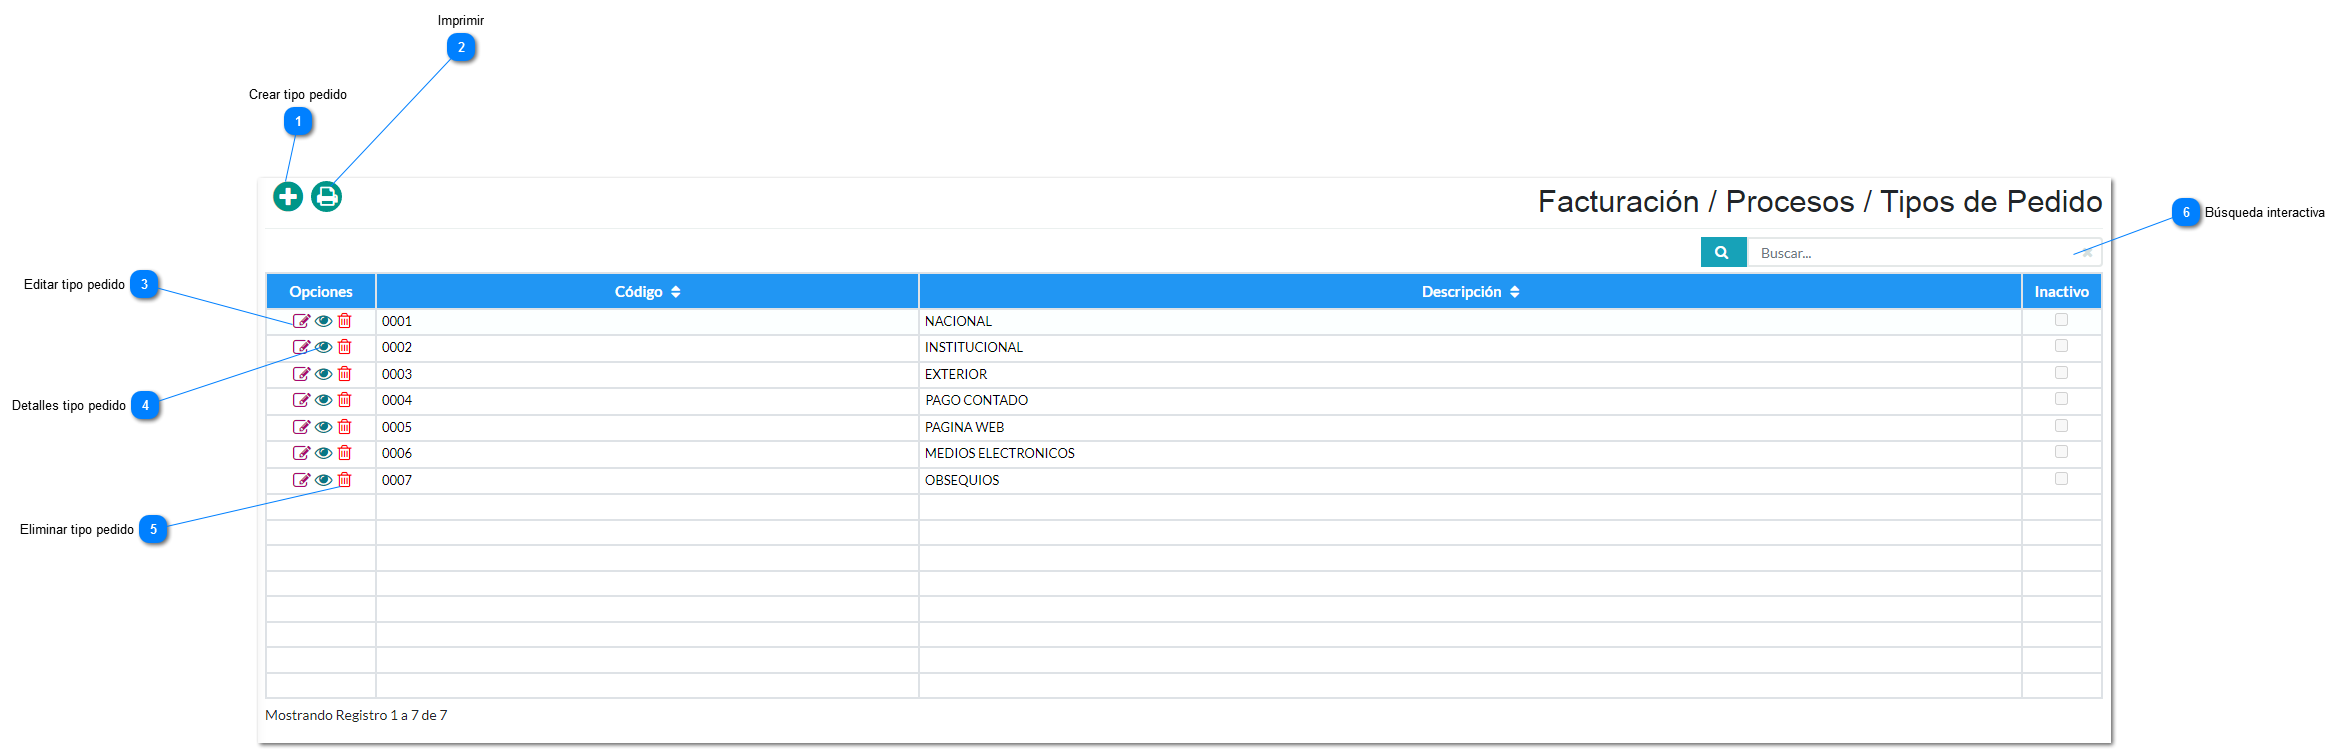Click the MEDIOS ELECTRONICOS description cell
The height and width of the screenshot is (752, 2341).
[1470, 453]
